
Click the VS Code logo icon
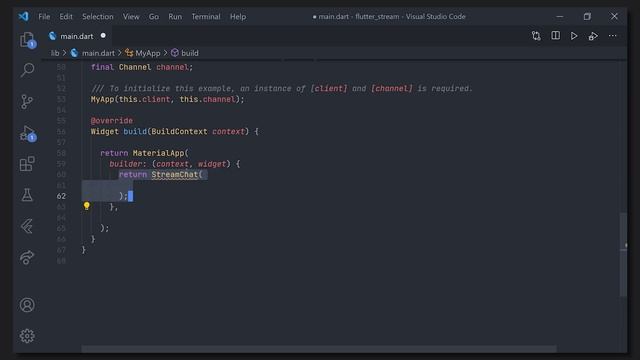tap(23, 16)
